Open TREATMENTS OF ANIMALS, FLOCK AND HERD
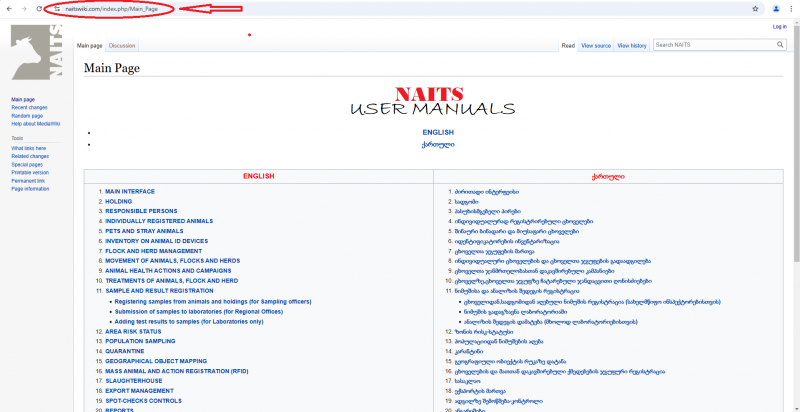The image size is (800, 412). [171, 280]
